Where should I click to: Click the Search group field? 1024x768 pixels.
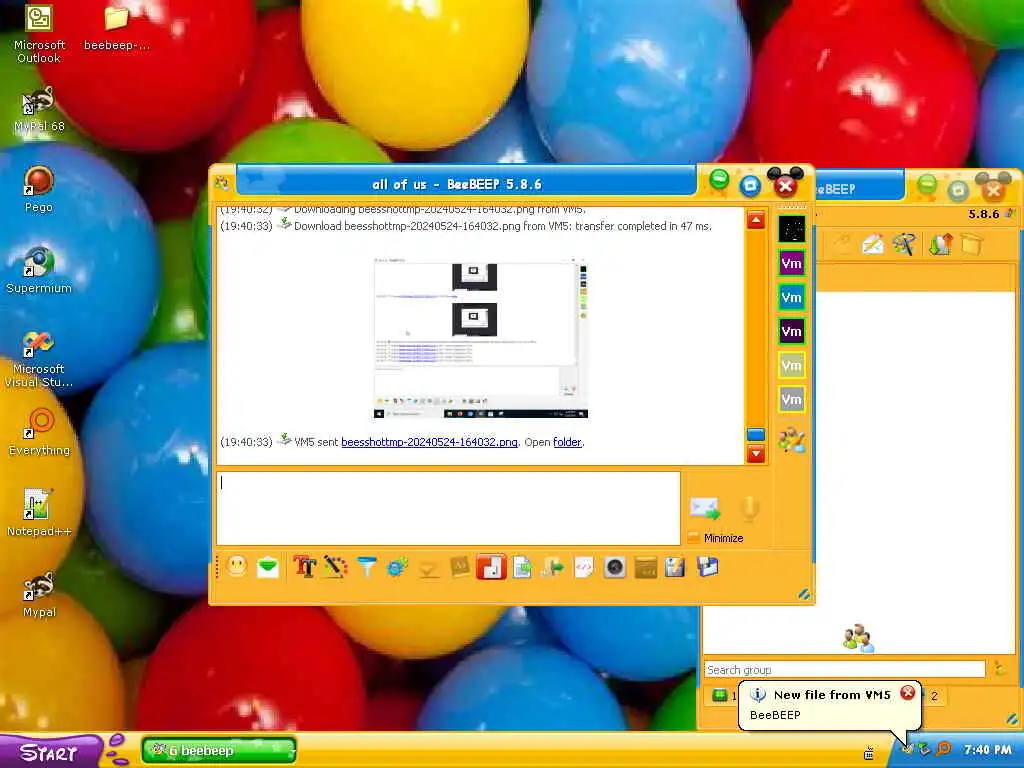(x=844, y=669)
